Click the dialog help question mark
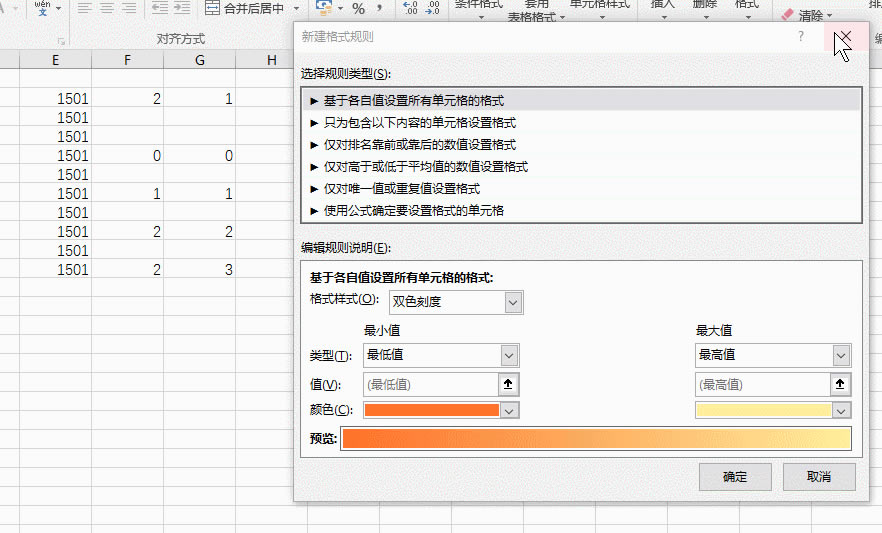Screen dimensions: 882x533 (801, 37)
